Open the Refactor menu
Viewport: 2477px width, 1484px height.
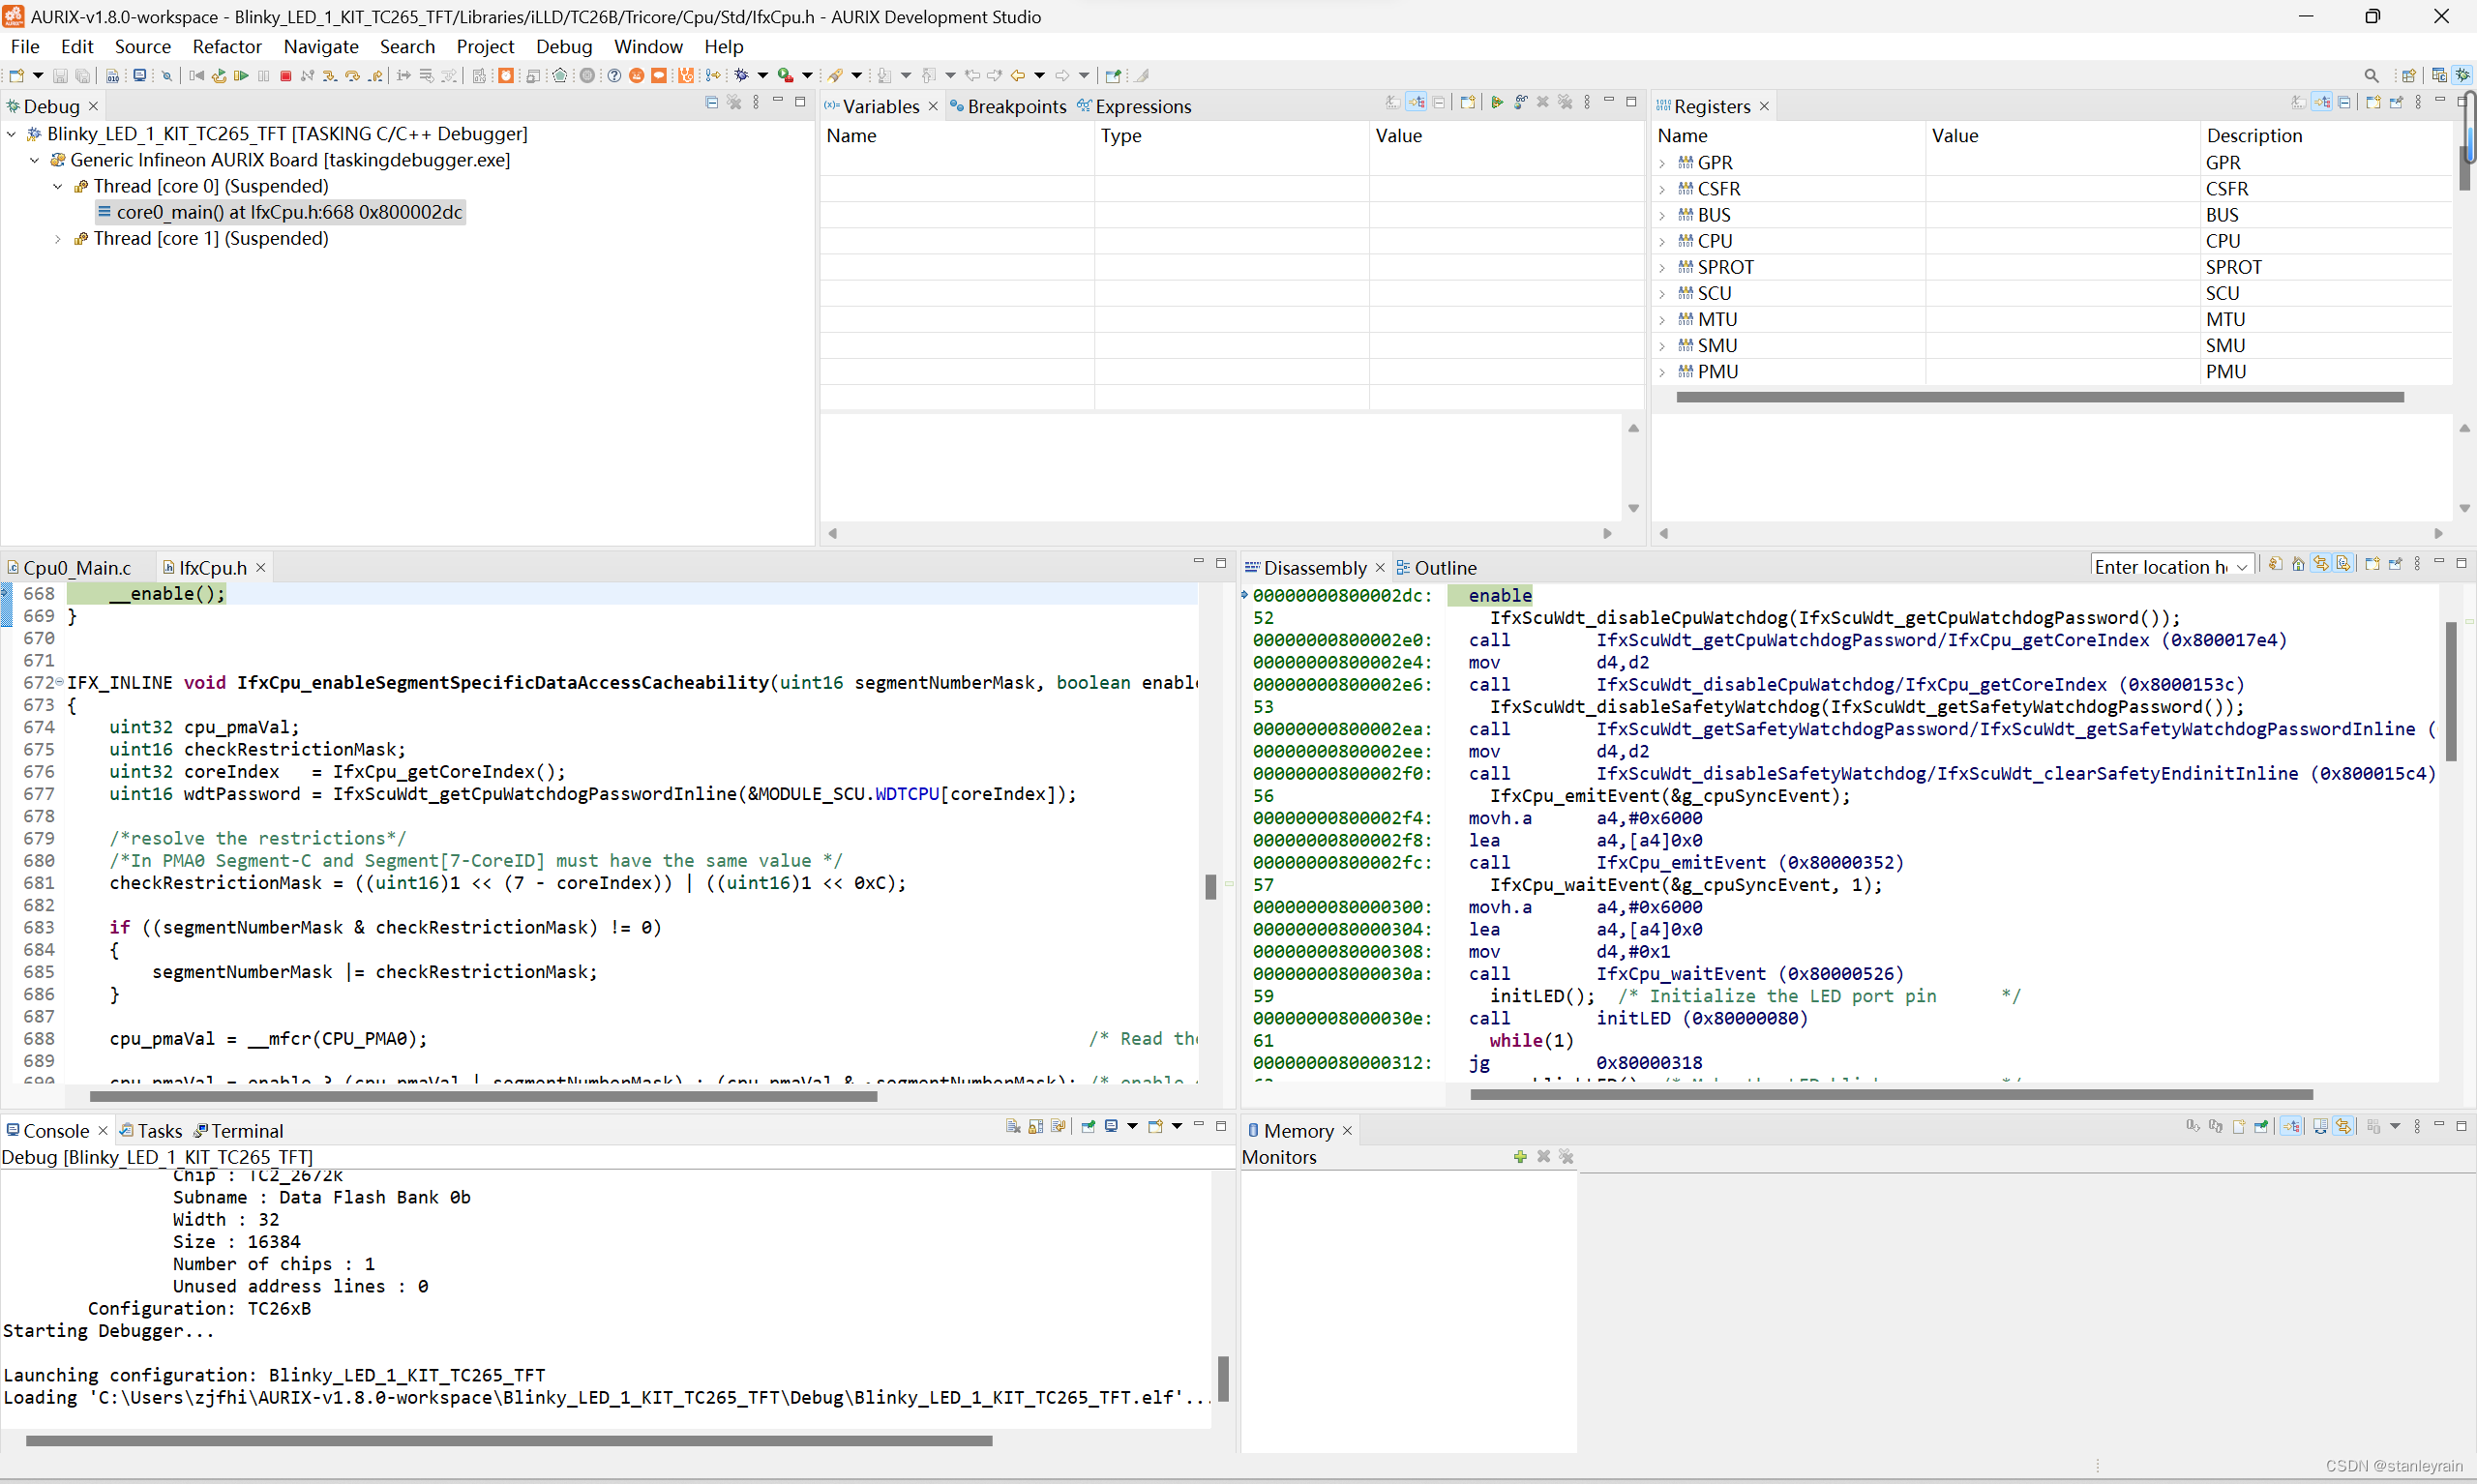tap(226, 47)
